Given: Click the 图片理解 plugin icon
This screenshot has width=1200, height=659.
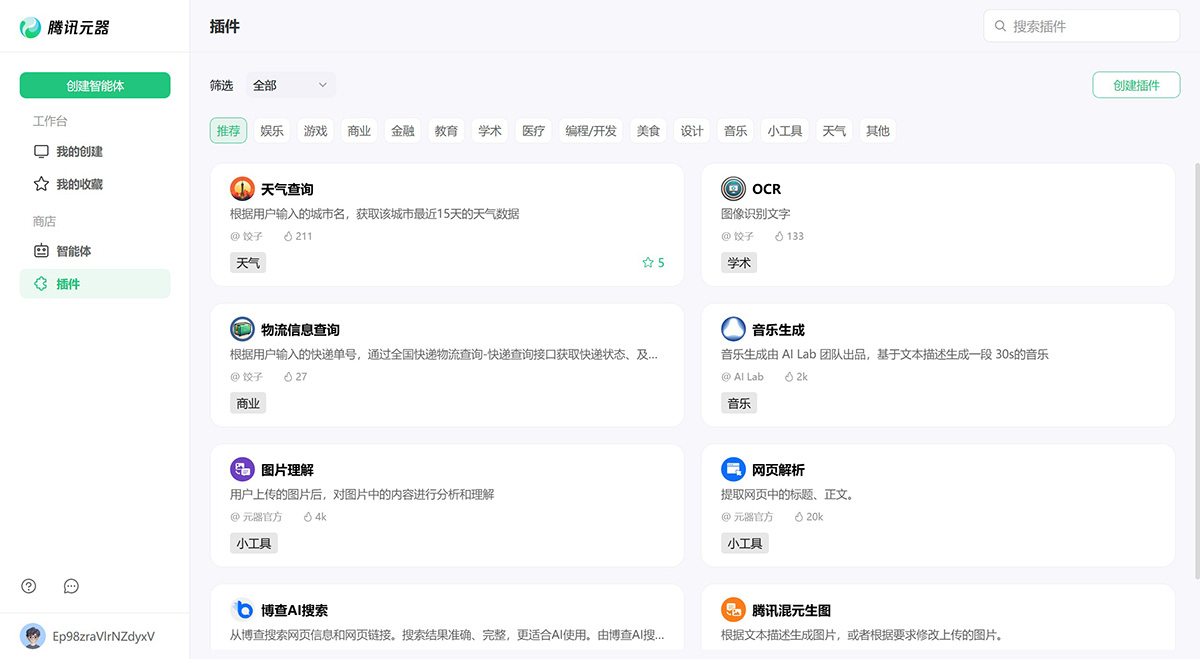Looking at the screenshot, I should tap(241, 469).
